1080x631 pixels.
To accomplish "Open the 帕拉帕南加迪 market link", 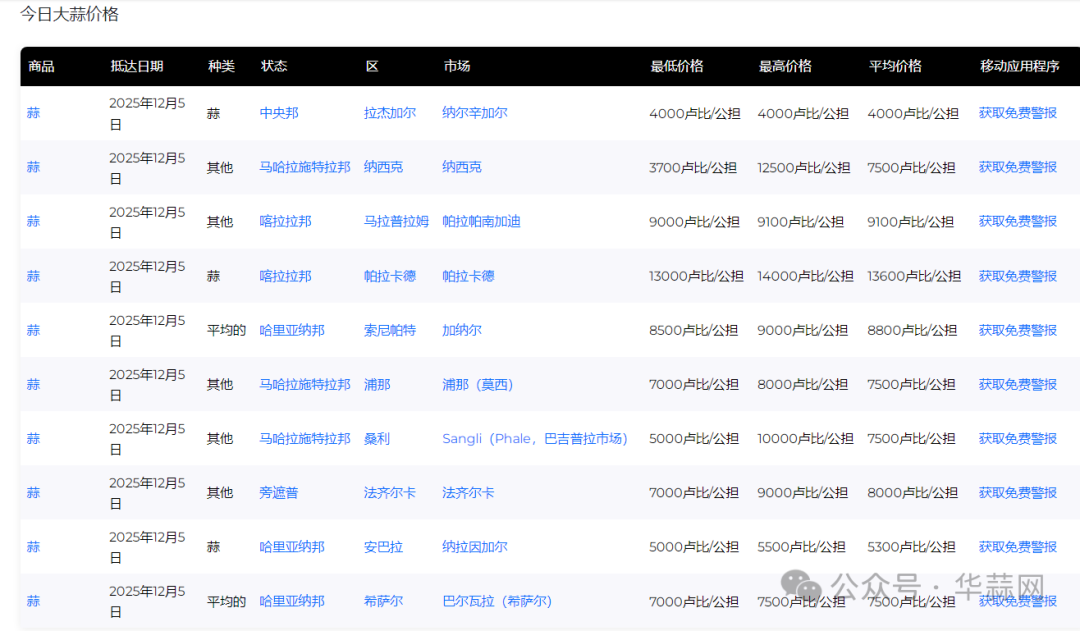I will pos(481,222).
